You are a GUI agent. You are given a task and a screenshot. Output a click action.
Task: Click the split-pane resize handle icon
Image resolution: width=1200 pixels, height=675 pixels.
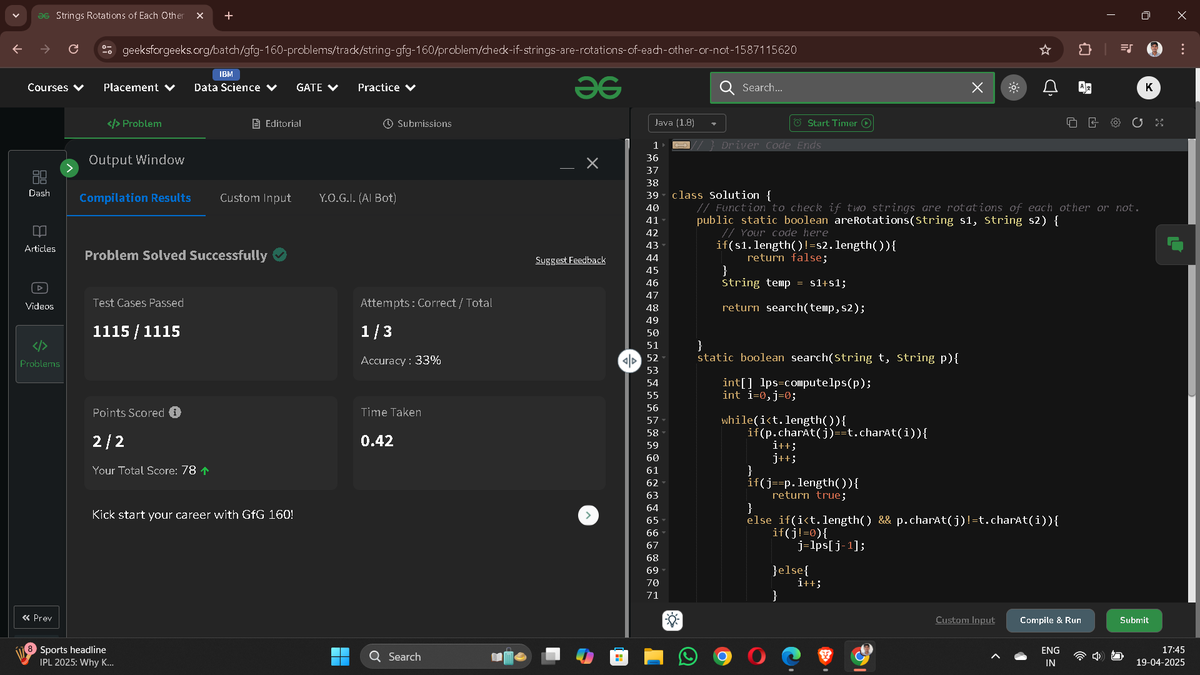[x=628, y=360]
